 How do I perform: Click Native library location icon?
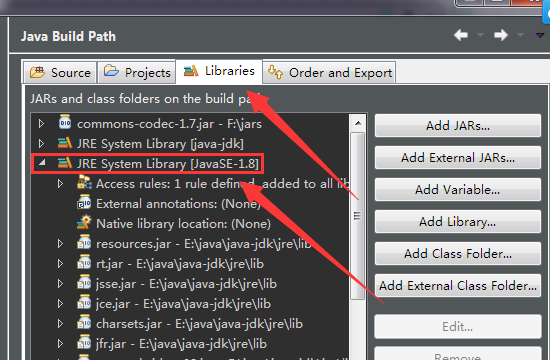(x=84, y=222)
